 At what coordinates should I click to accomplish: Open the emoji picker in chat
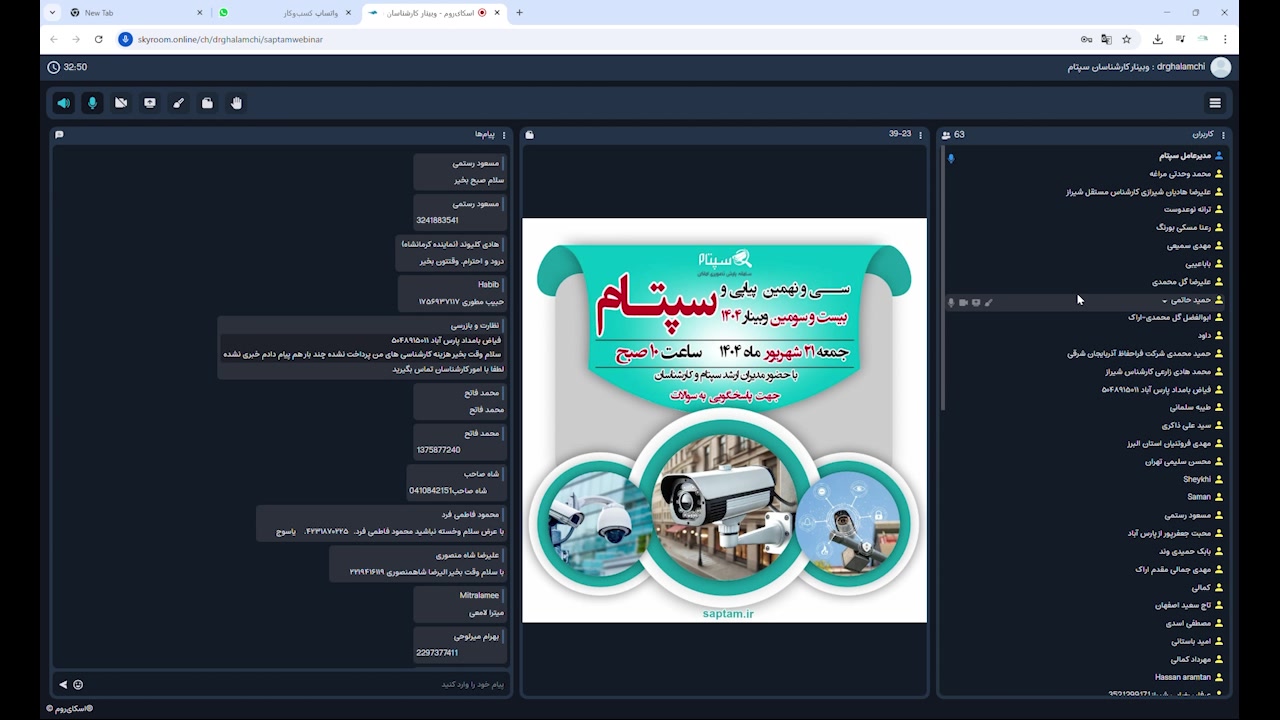pos(78,685)
